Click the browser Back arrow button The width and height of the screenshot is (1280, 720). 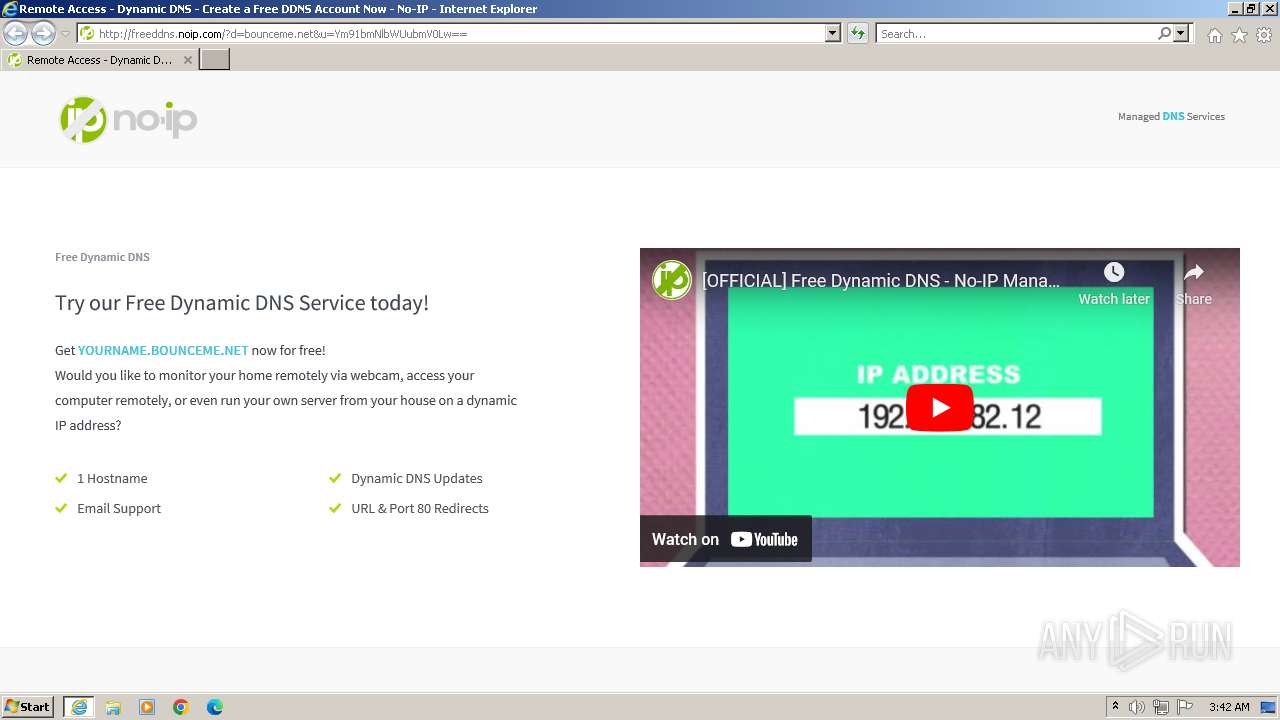point(16,34)
